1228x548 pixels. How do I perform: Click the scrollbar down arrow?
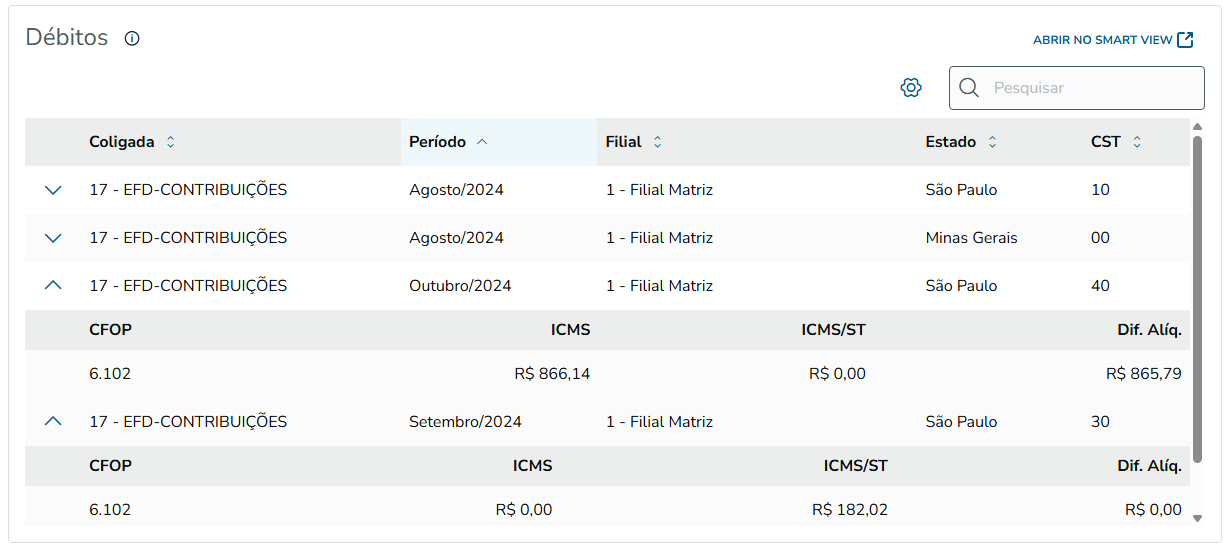pos(1198,518)
